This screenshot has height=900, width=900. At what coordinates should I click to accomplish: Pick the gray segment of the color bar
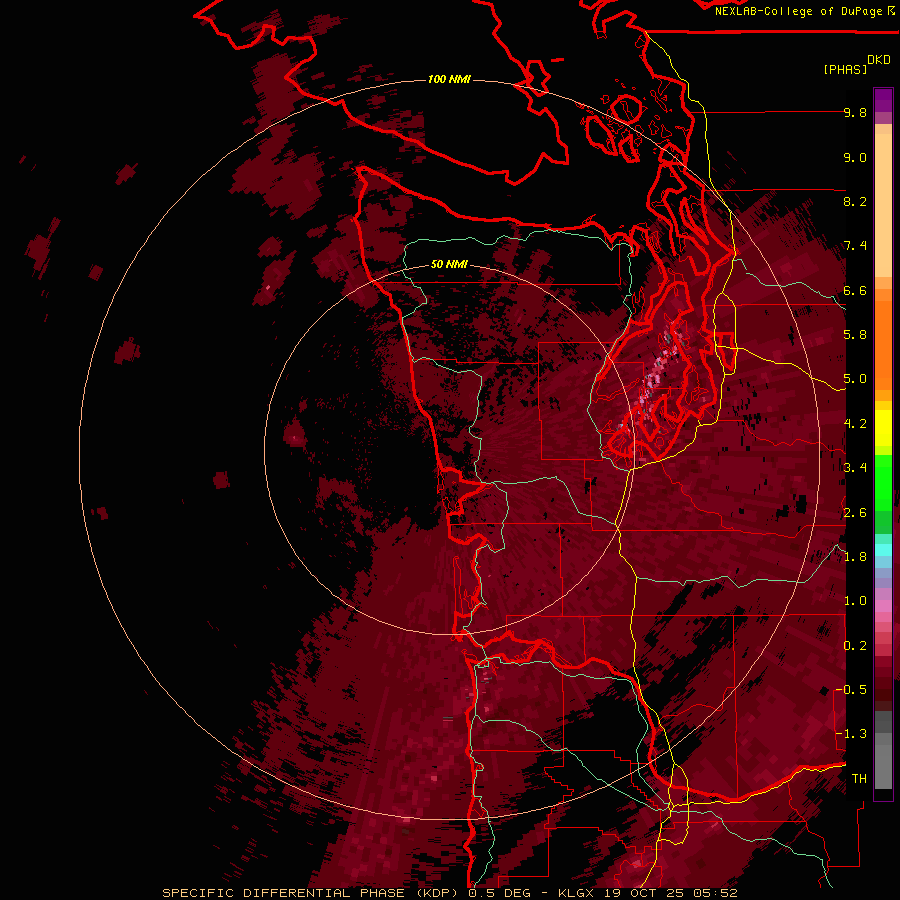883,761
